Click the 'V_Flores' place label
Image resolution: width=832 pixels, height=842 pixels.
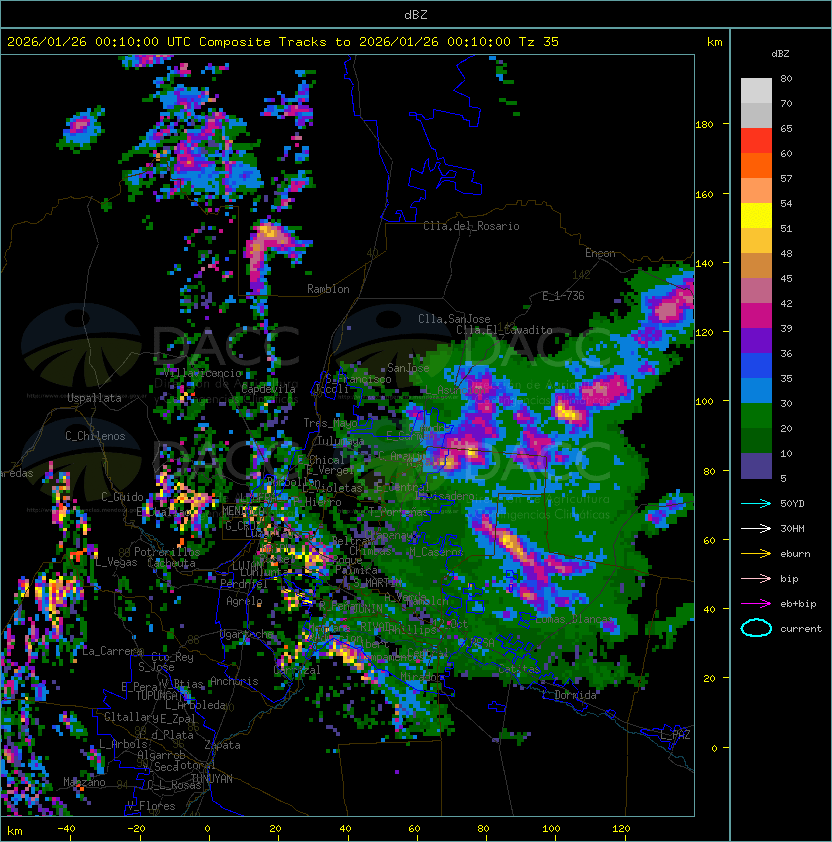(151, 806)
